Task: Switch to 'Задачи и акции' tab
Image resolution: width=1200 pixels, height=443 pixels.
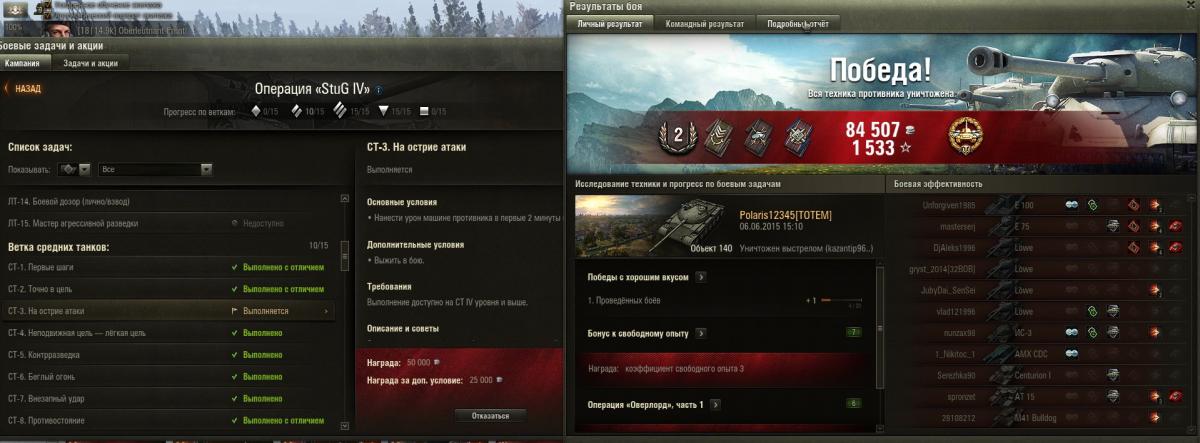Action: pyautogui.click(x=90, y=63)
